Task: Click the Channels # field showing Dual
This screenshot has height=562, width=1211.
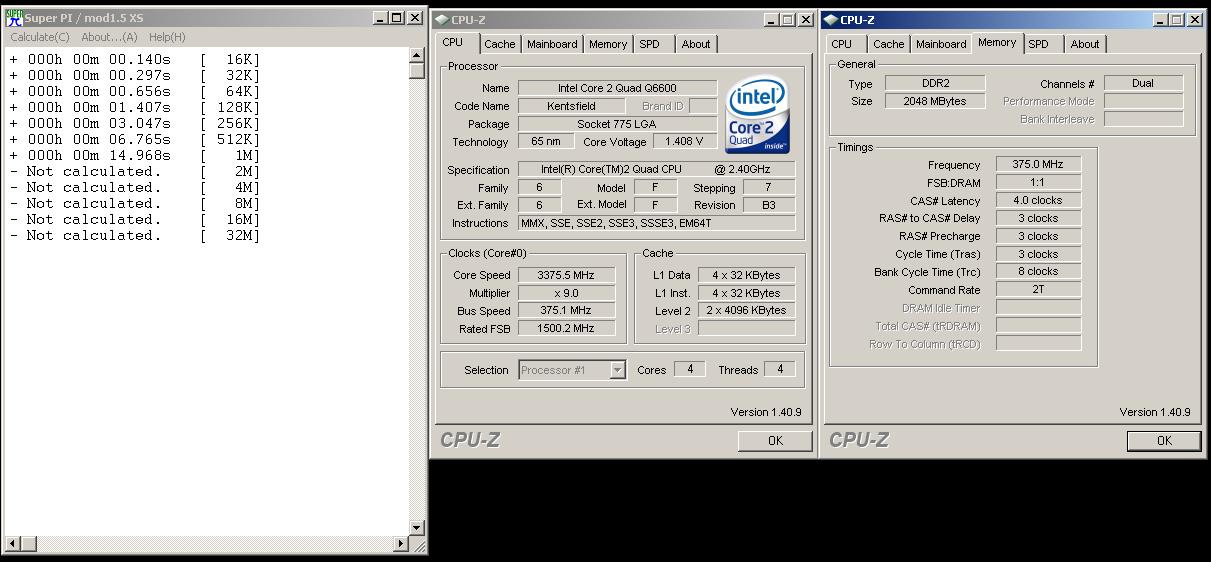Action: tap(1143, 83)
